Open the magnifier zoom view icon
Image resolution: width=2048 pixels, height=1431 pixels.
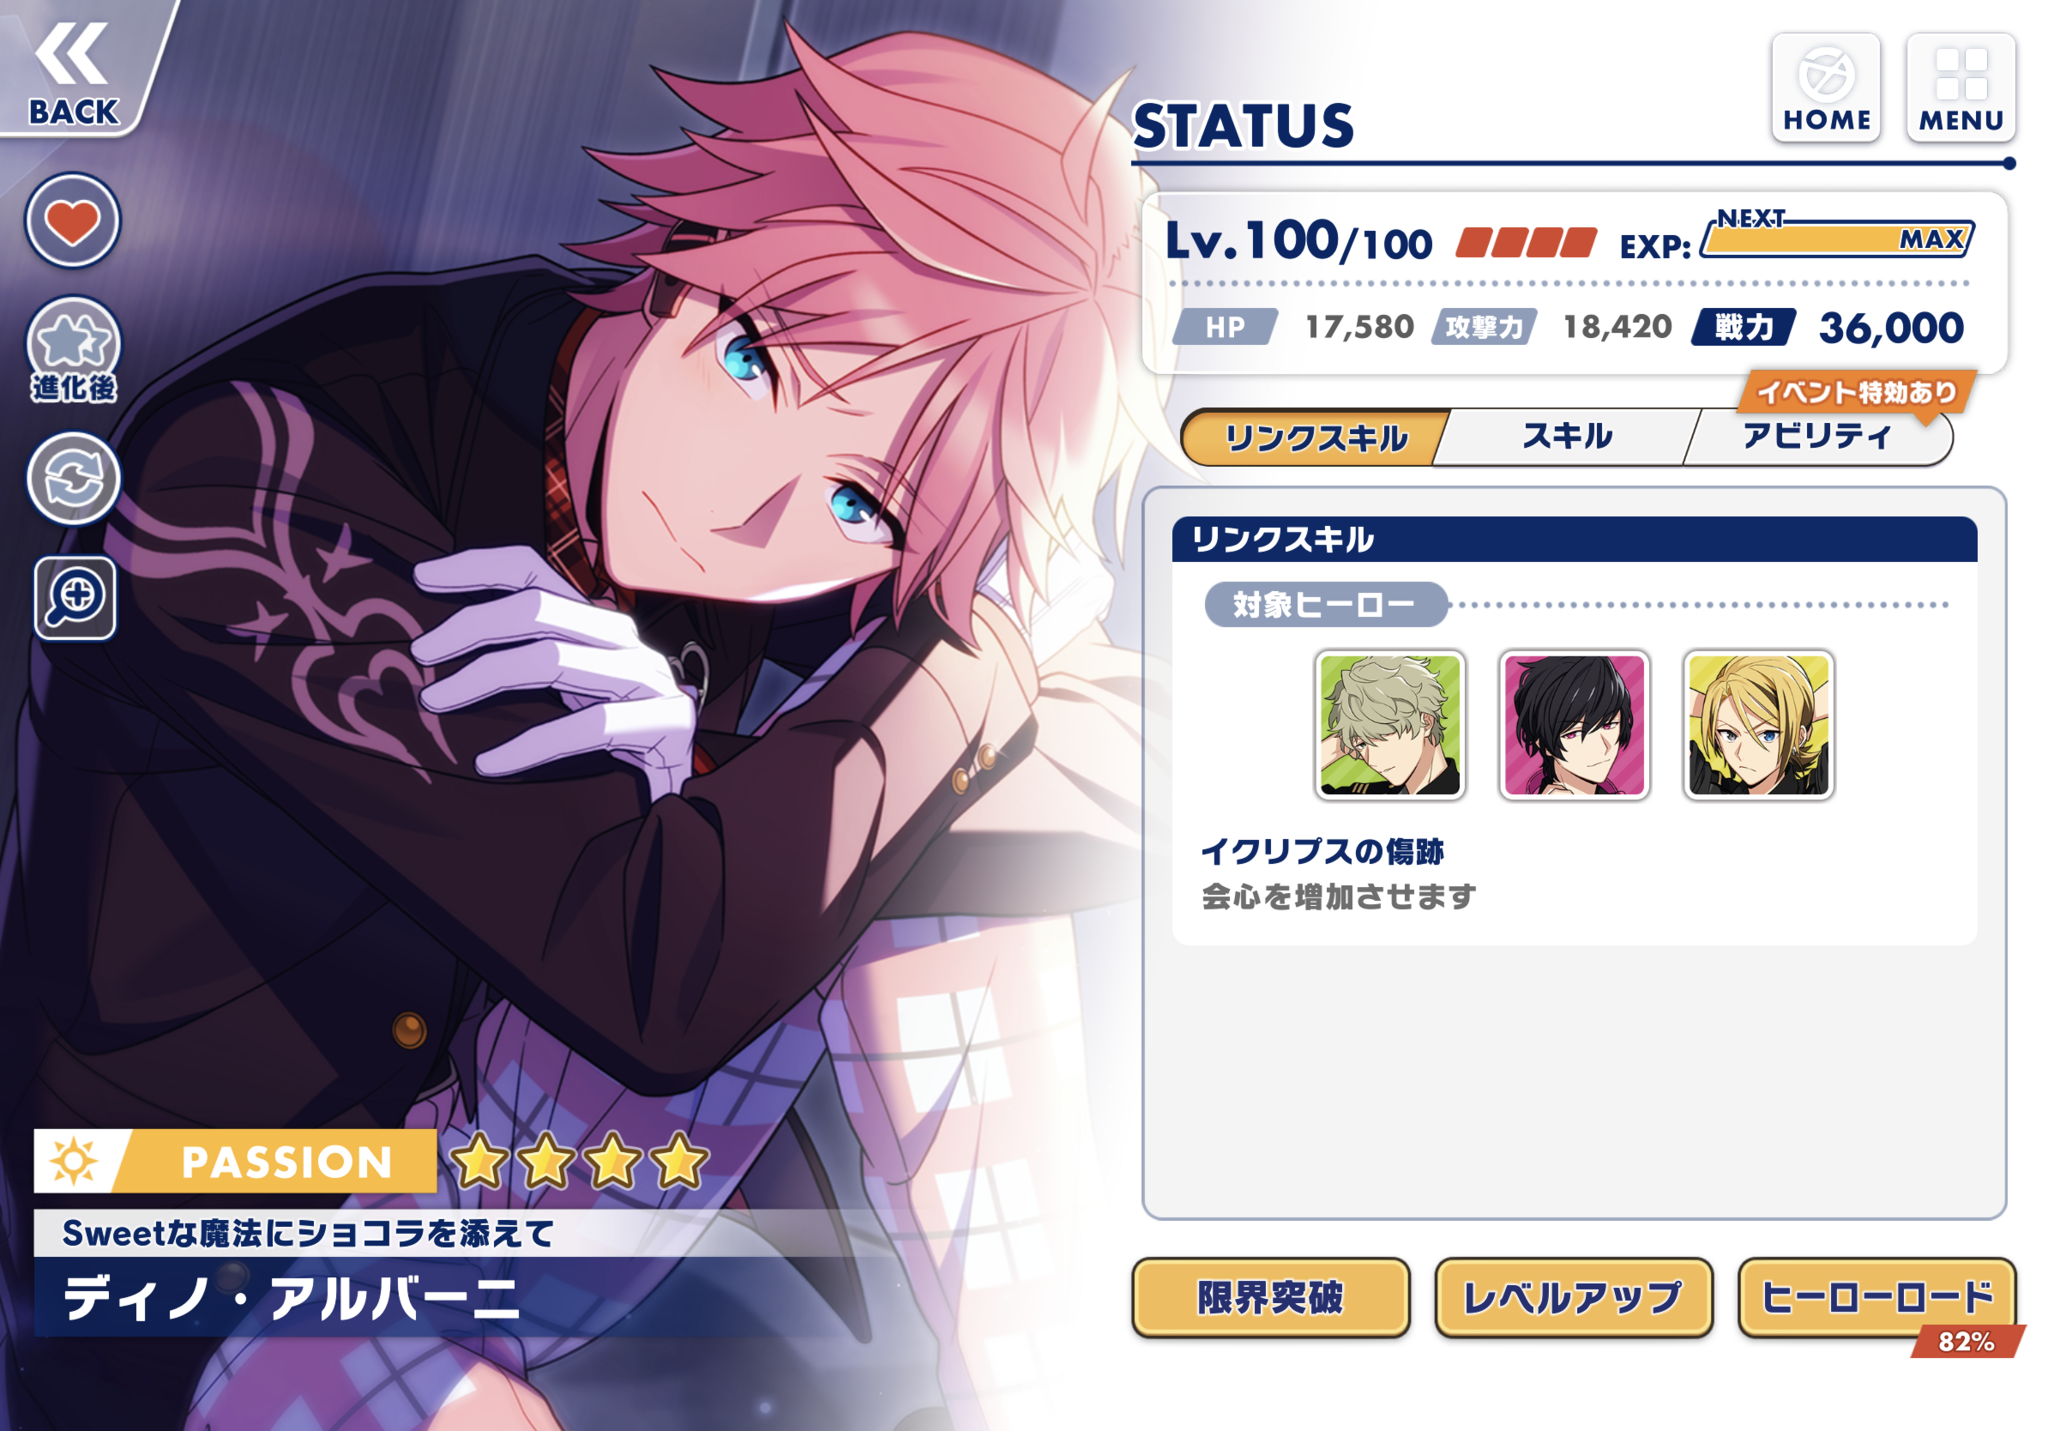point(75,598)
